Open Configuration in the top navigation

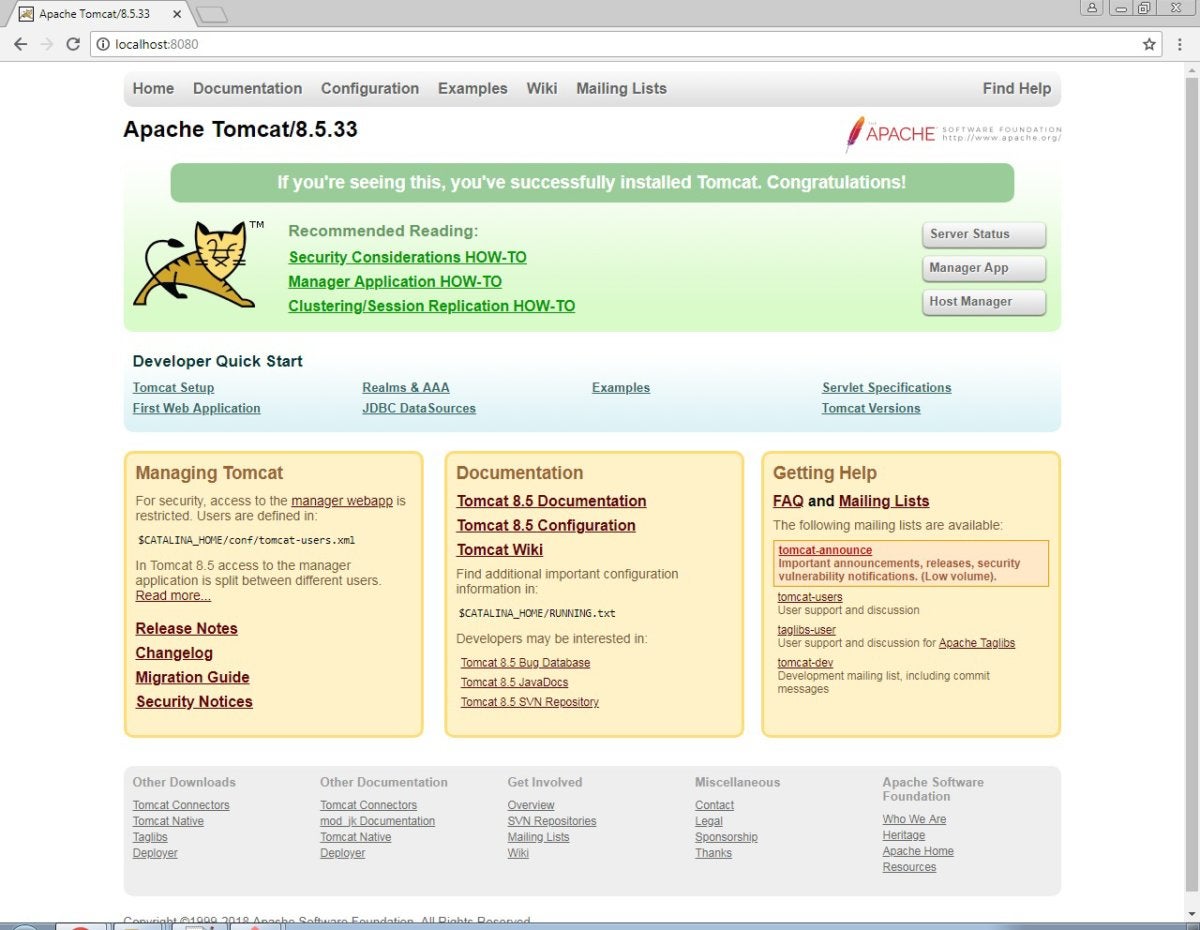tap(370, 88)
